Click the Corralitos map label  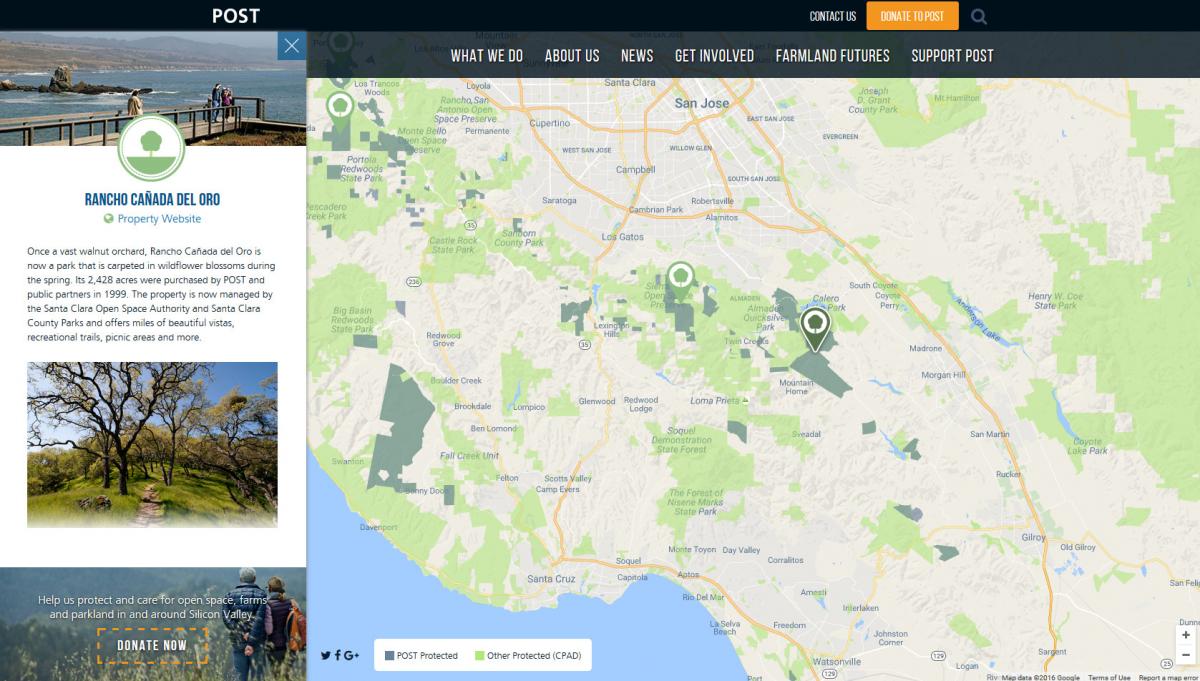coord(786,560)
